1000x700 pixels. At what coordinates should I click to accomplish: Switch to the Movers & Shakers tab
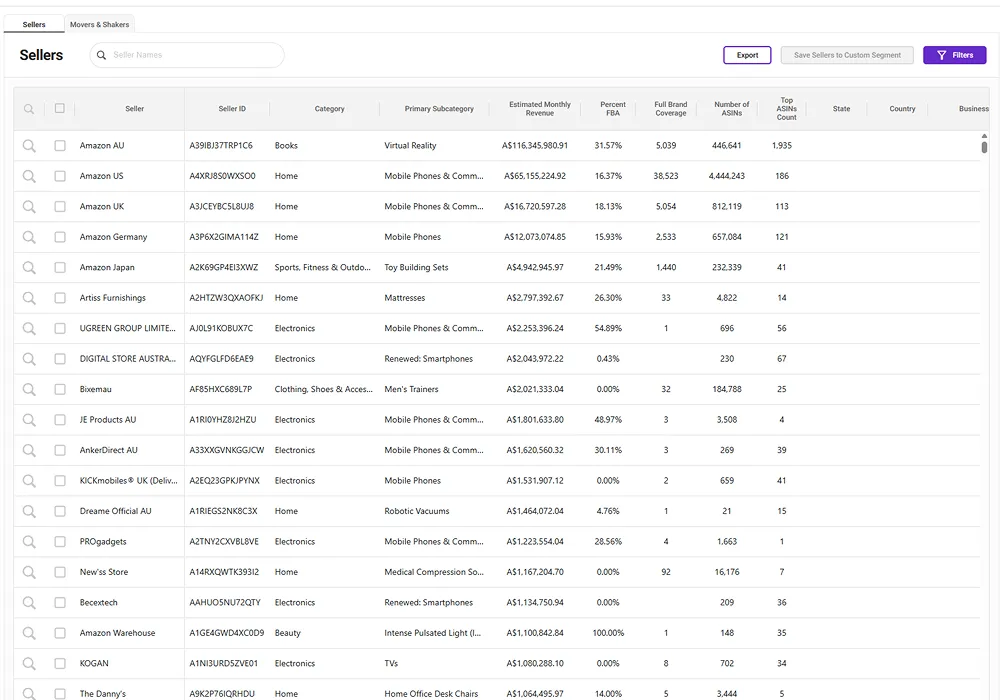pyautogui.click(x=99, y=24)
